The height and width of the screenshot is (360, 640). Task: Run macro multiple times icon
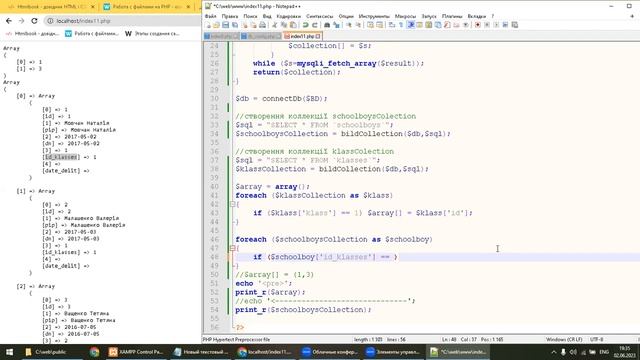(x=505, y=25)
